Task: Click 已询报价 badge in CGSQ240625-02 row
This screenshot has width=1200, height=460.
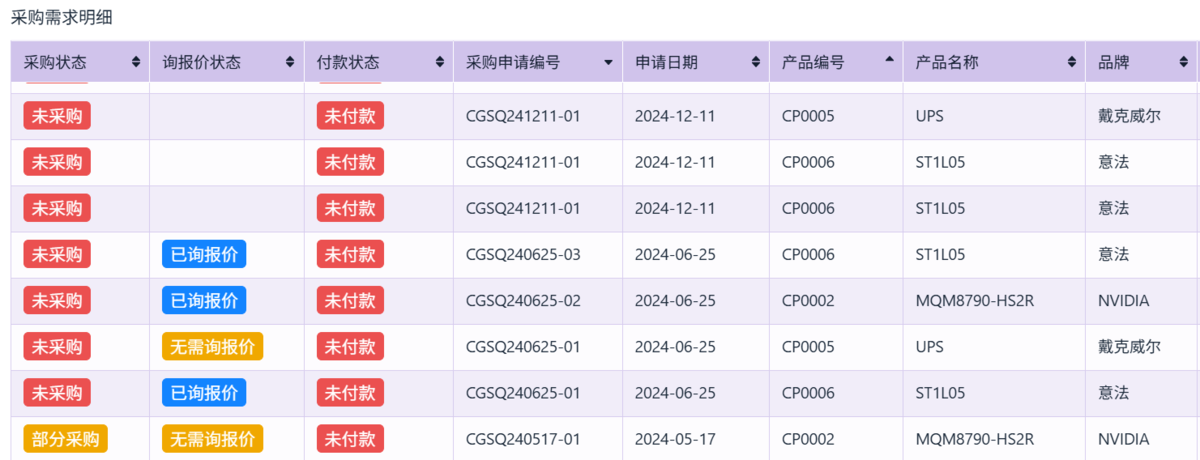Action: pos(204,301)
